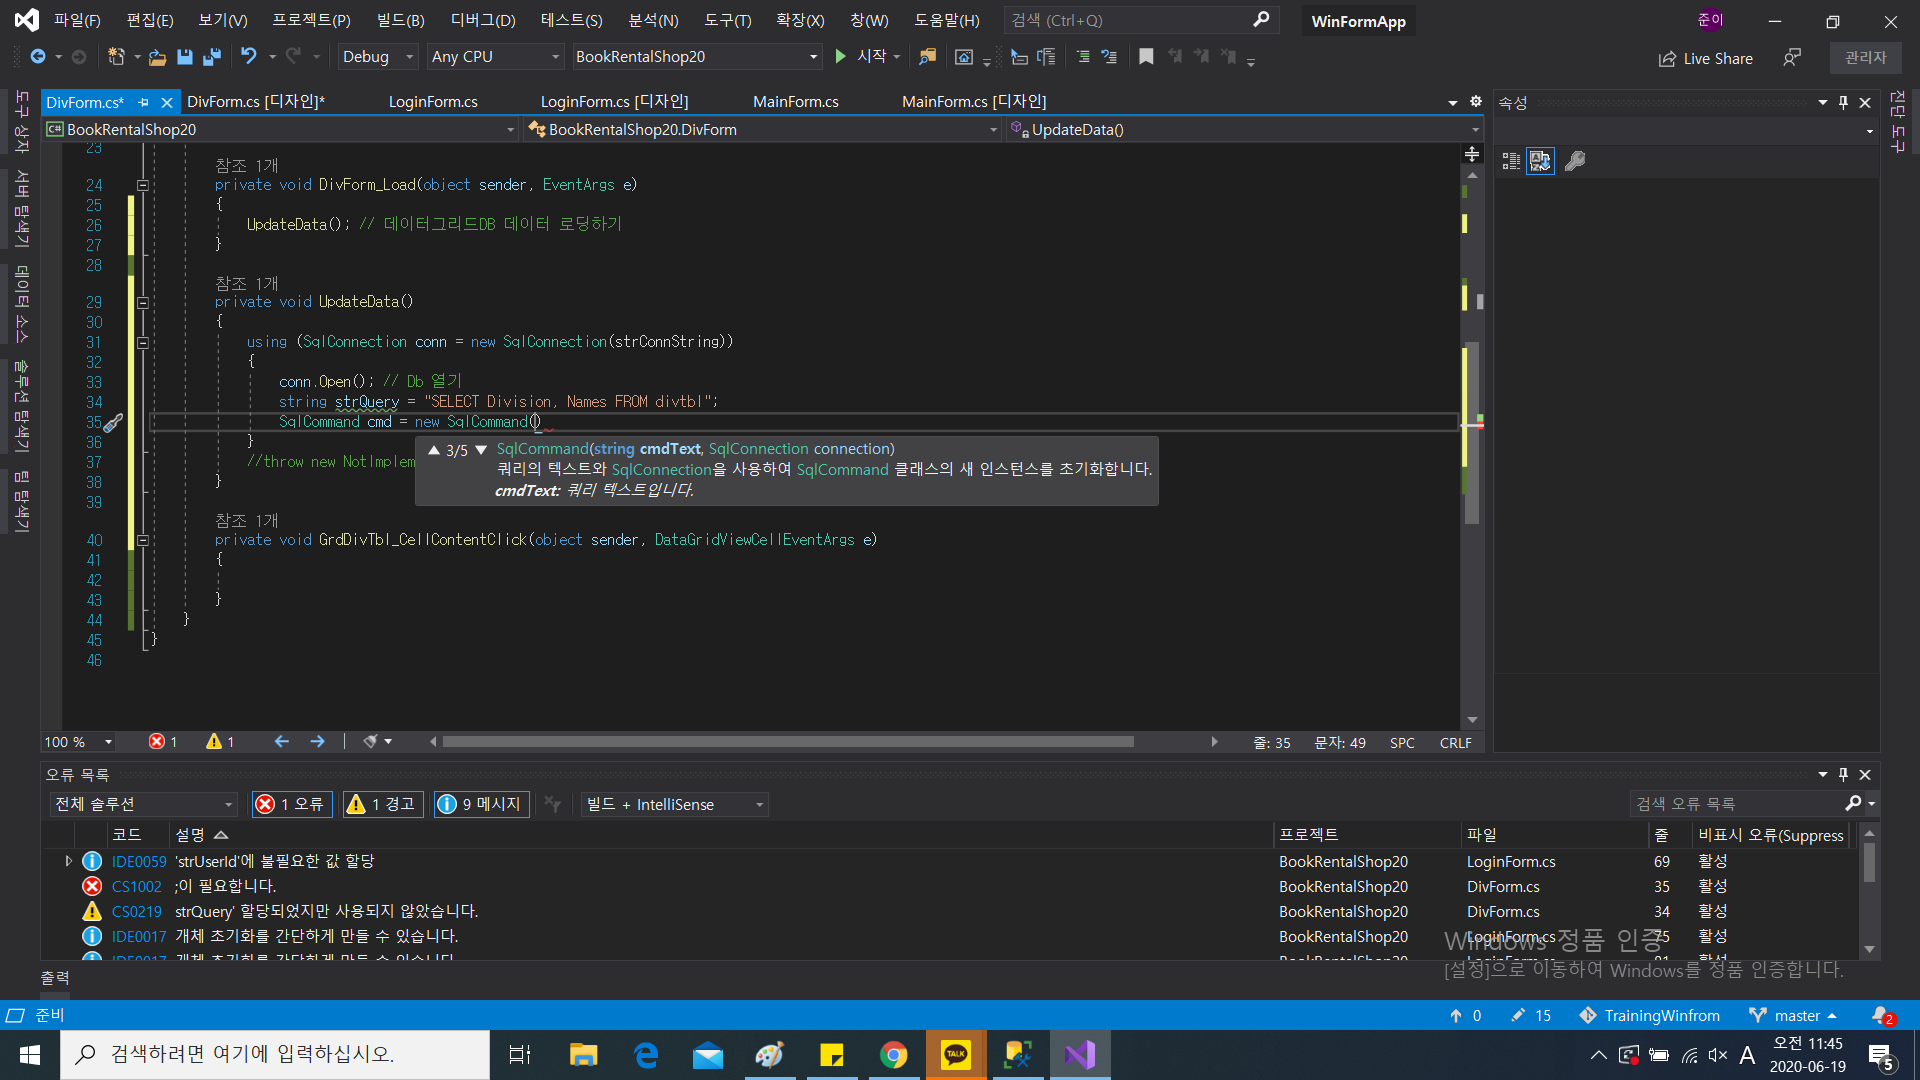Screen dimensions: 1920x1080
Task: Switch to the MainForm.cs tab
Action: coord(795,102)
